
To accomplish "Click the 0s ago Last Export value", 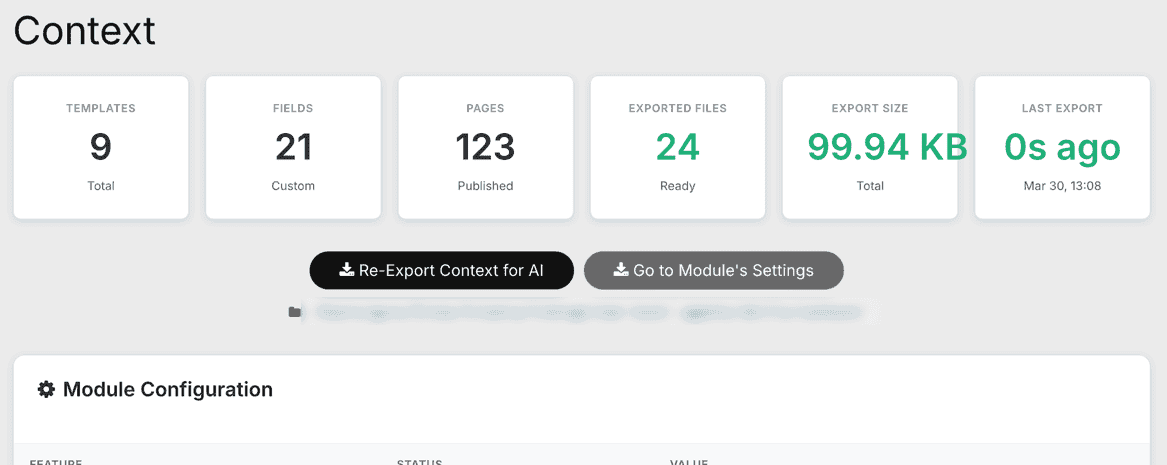I will (1062, 148).
